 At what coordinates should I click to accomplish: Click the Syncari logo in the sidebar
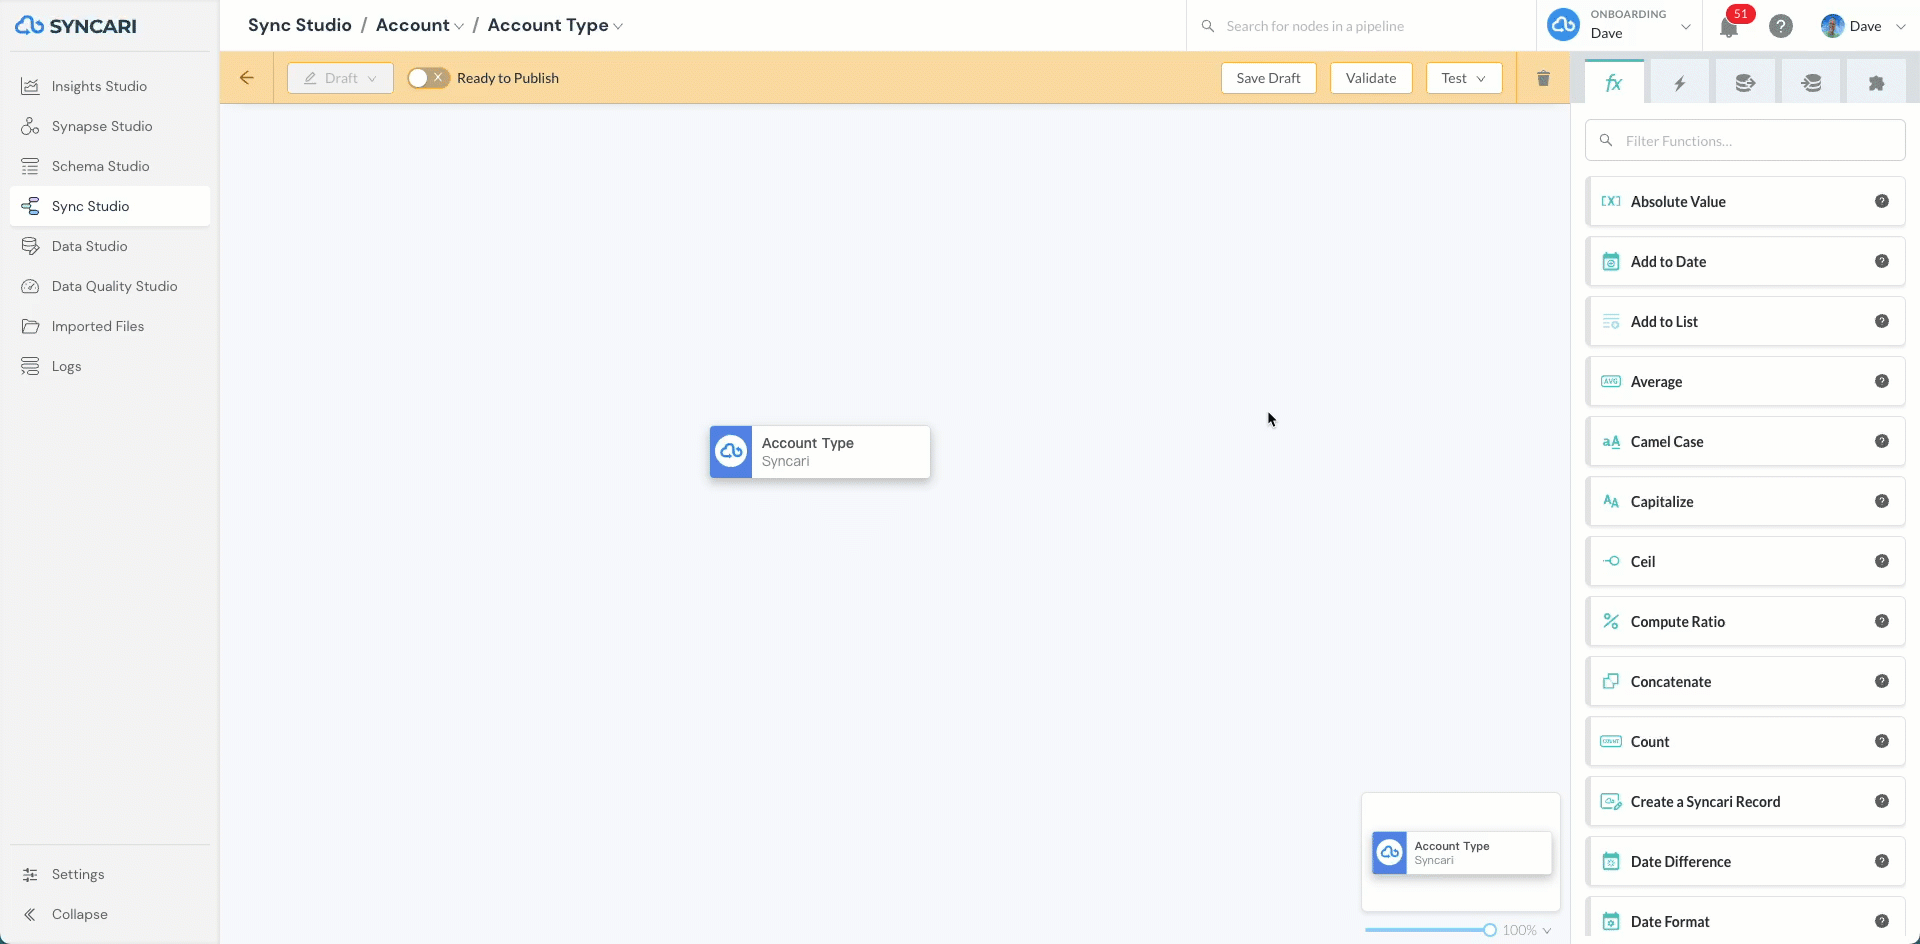pyautogui.click(x=76, y=26)
